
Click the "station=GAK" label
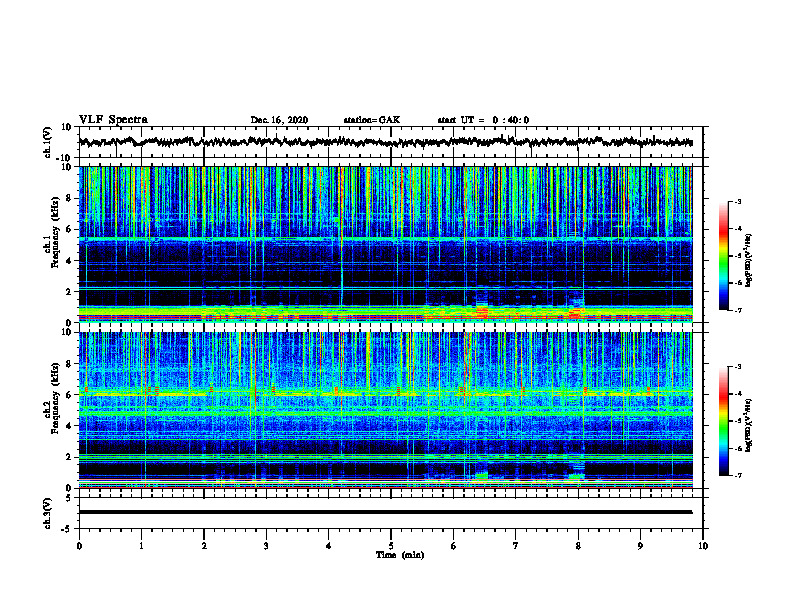click(372, 120)
